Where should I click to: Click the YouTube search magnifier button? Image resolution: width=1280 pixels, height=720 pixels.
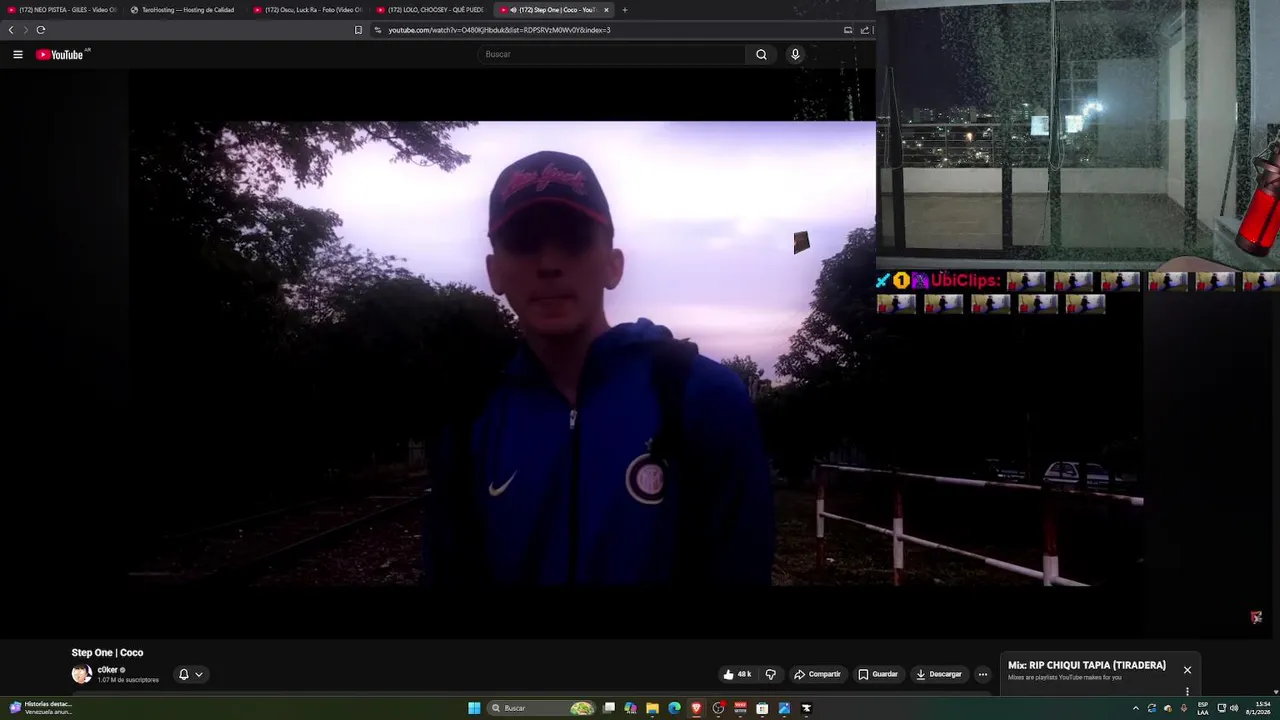(x=761, y=55)
